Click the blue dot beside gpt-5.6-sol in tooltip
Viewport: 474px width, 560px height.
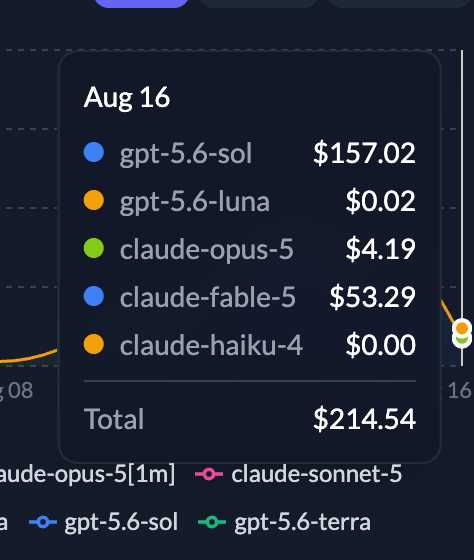pos(94,152)
